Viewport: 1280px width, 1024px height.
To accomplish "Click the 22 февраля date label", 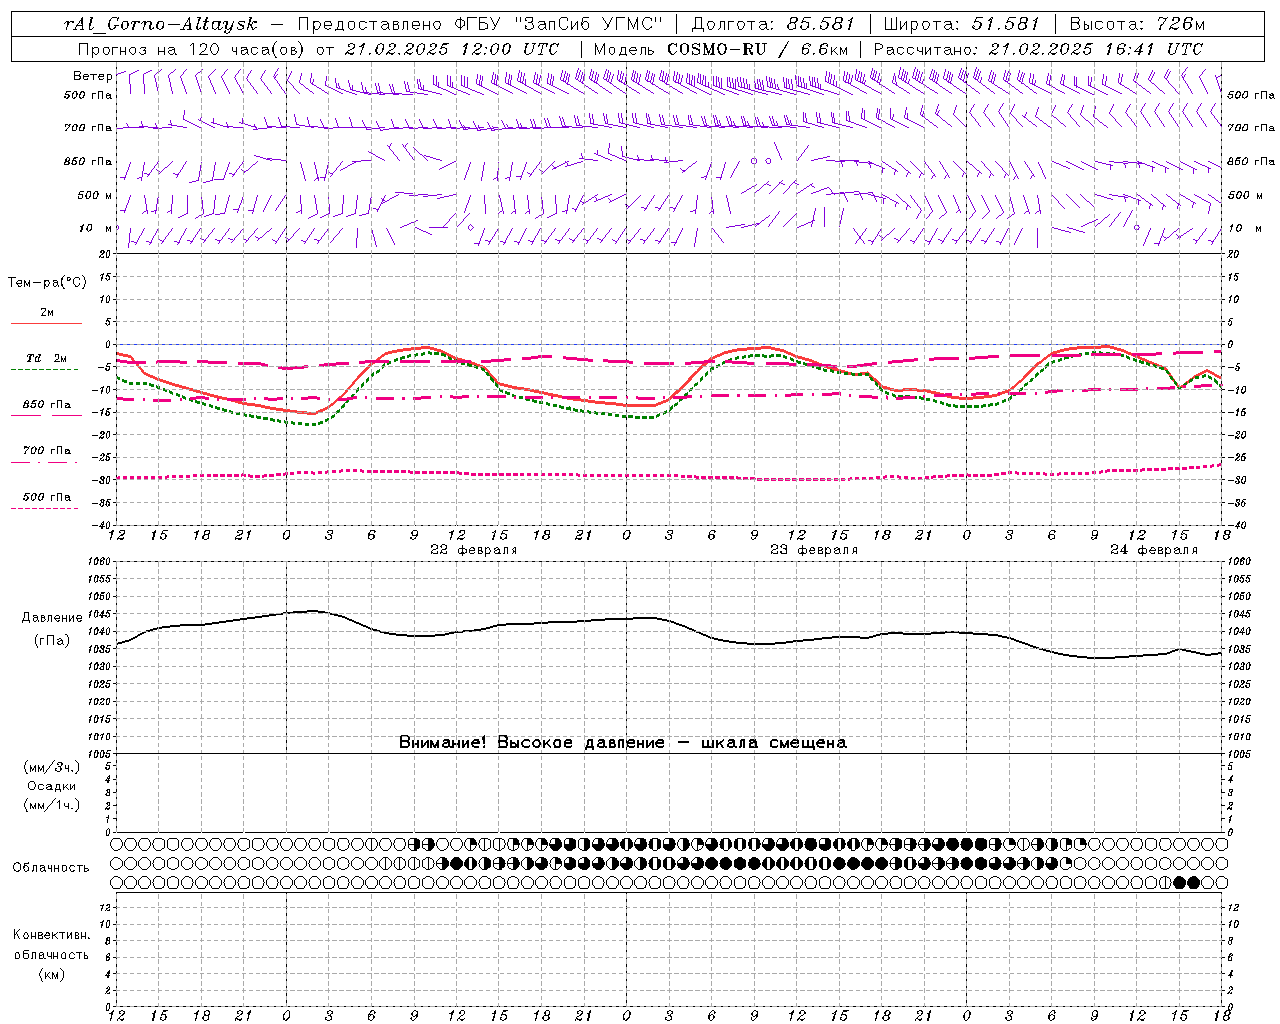I will [473, 550].
